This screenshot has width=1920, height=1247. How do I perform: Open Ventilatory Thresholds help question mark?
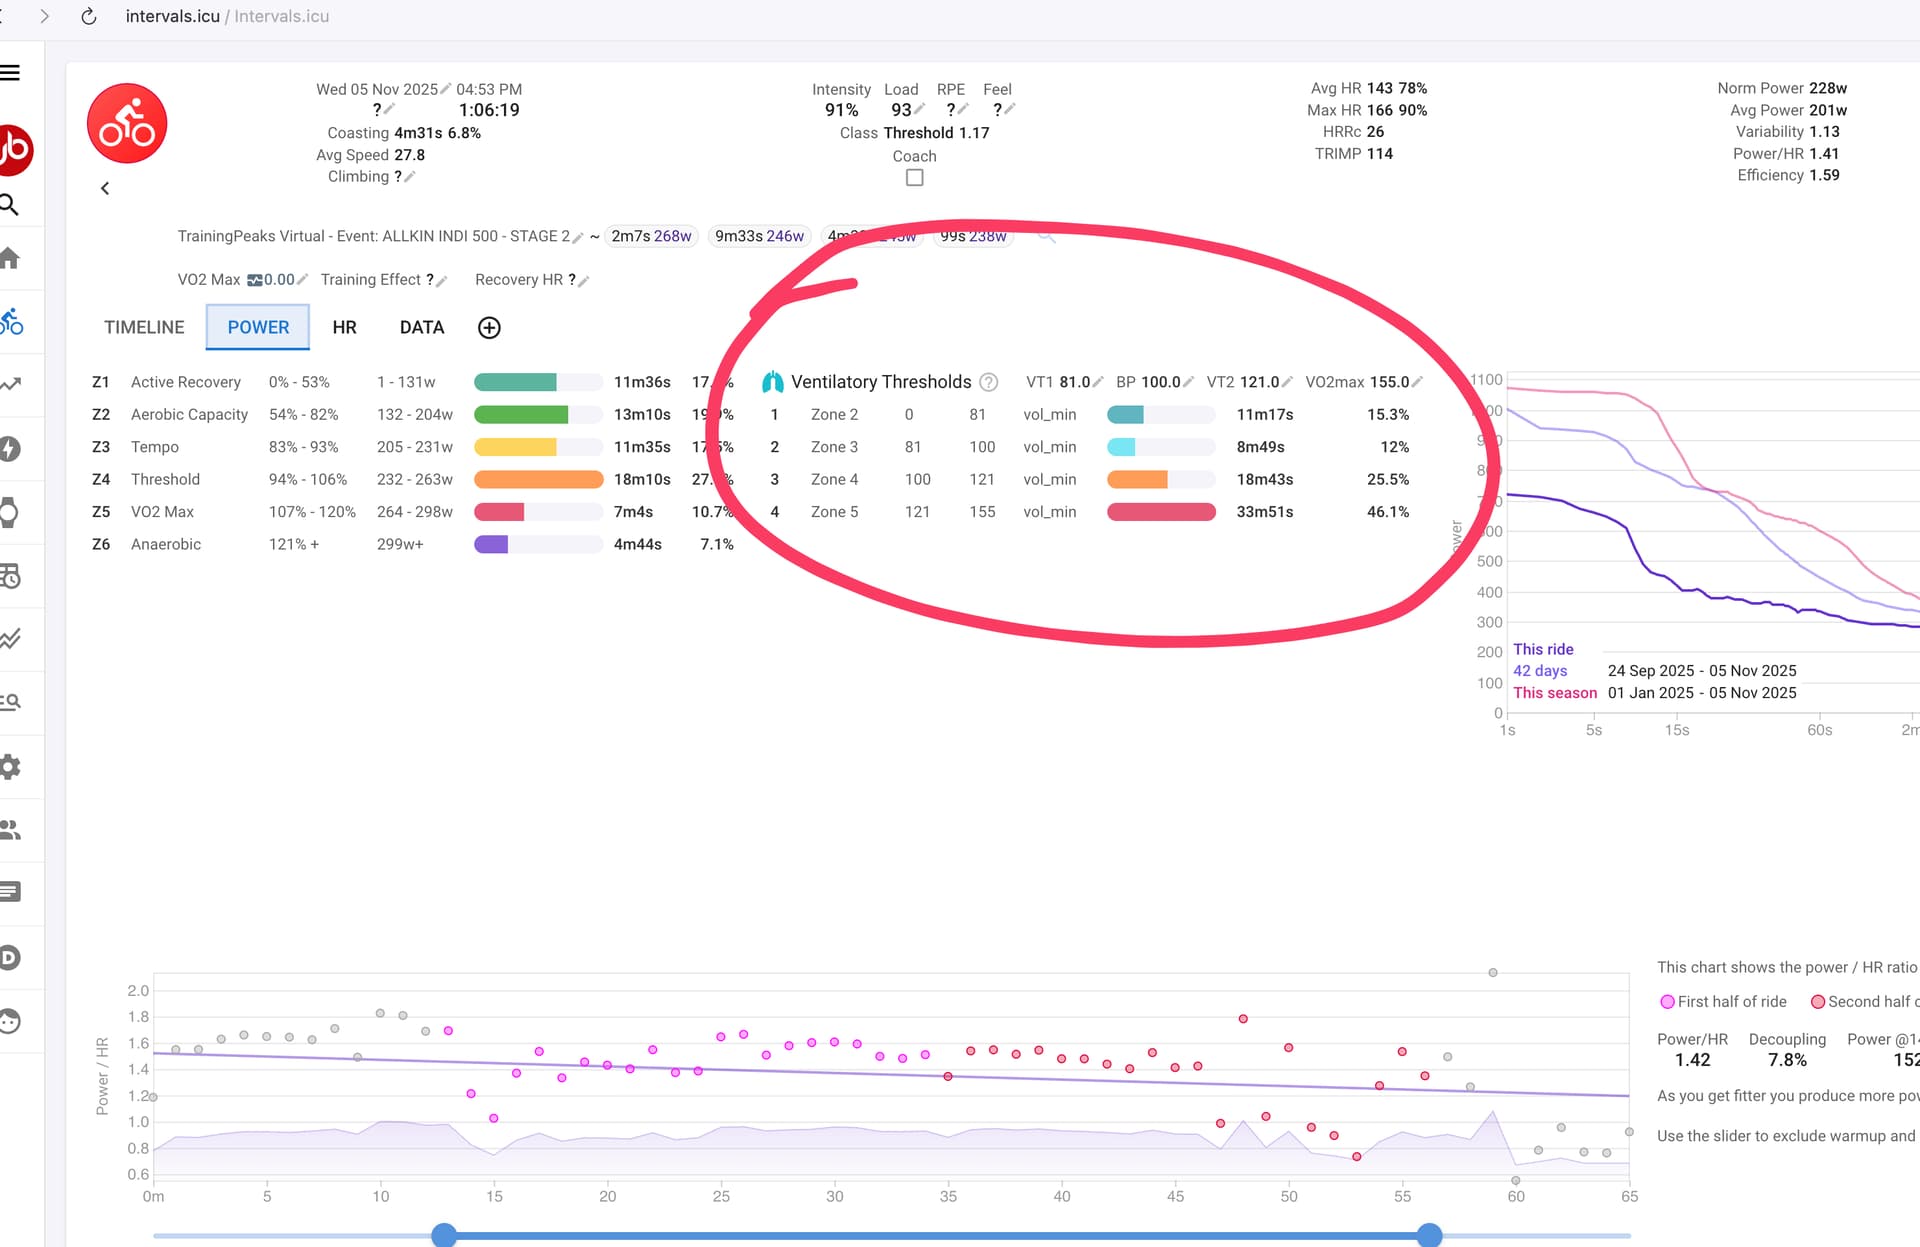point(988,382)
